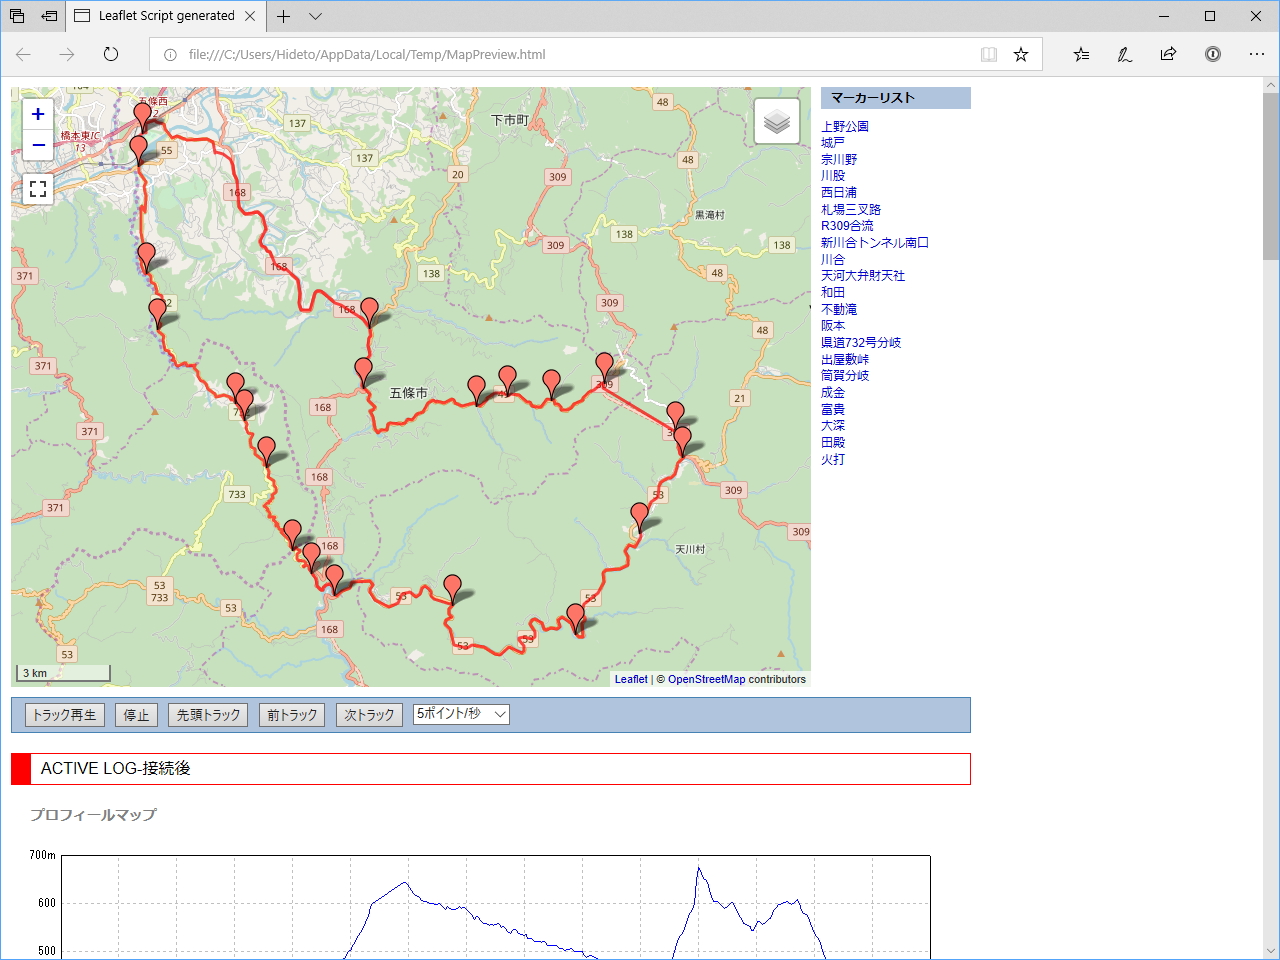Select R309合流 in the marker list
This screenshot has height=960, width=1280.
(847, 226)
